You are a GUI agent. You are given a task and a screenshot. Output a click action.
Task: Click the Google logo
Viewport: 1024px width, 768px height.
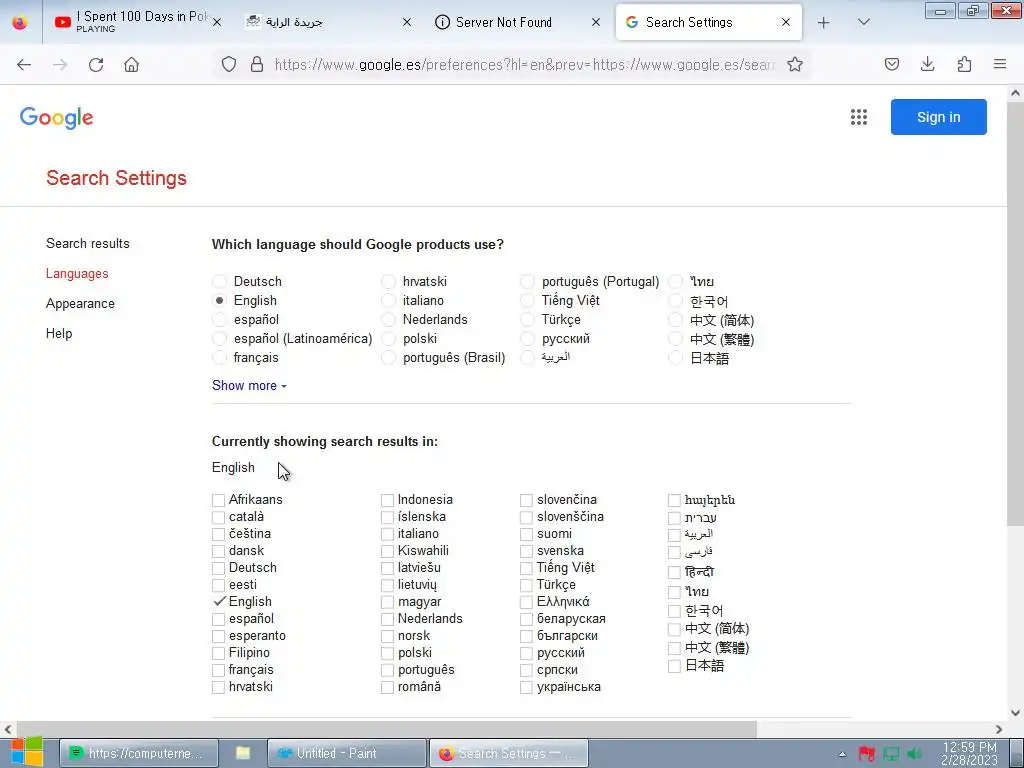tap(57, 118)
